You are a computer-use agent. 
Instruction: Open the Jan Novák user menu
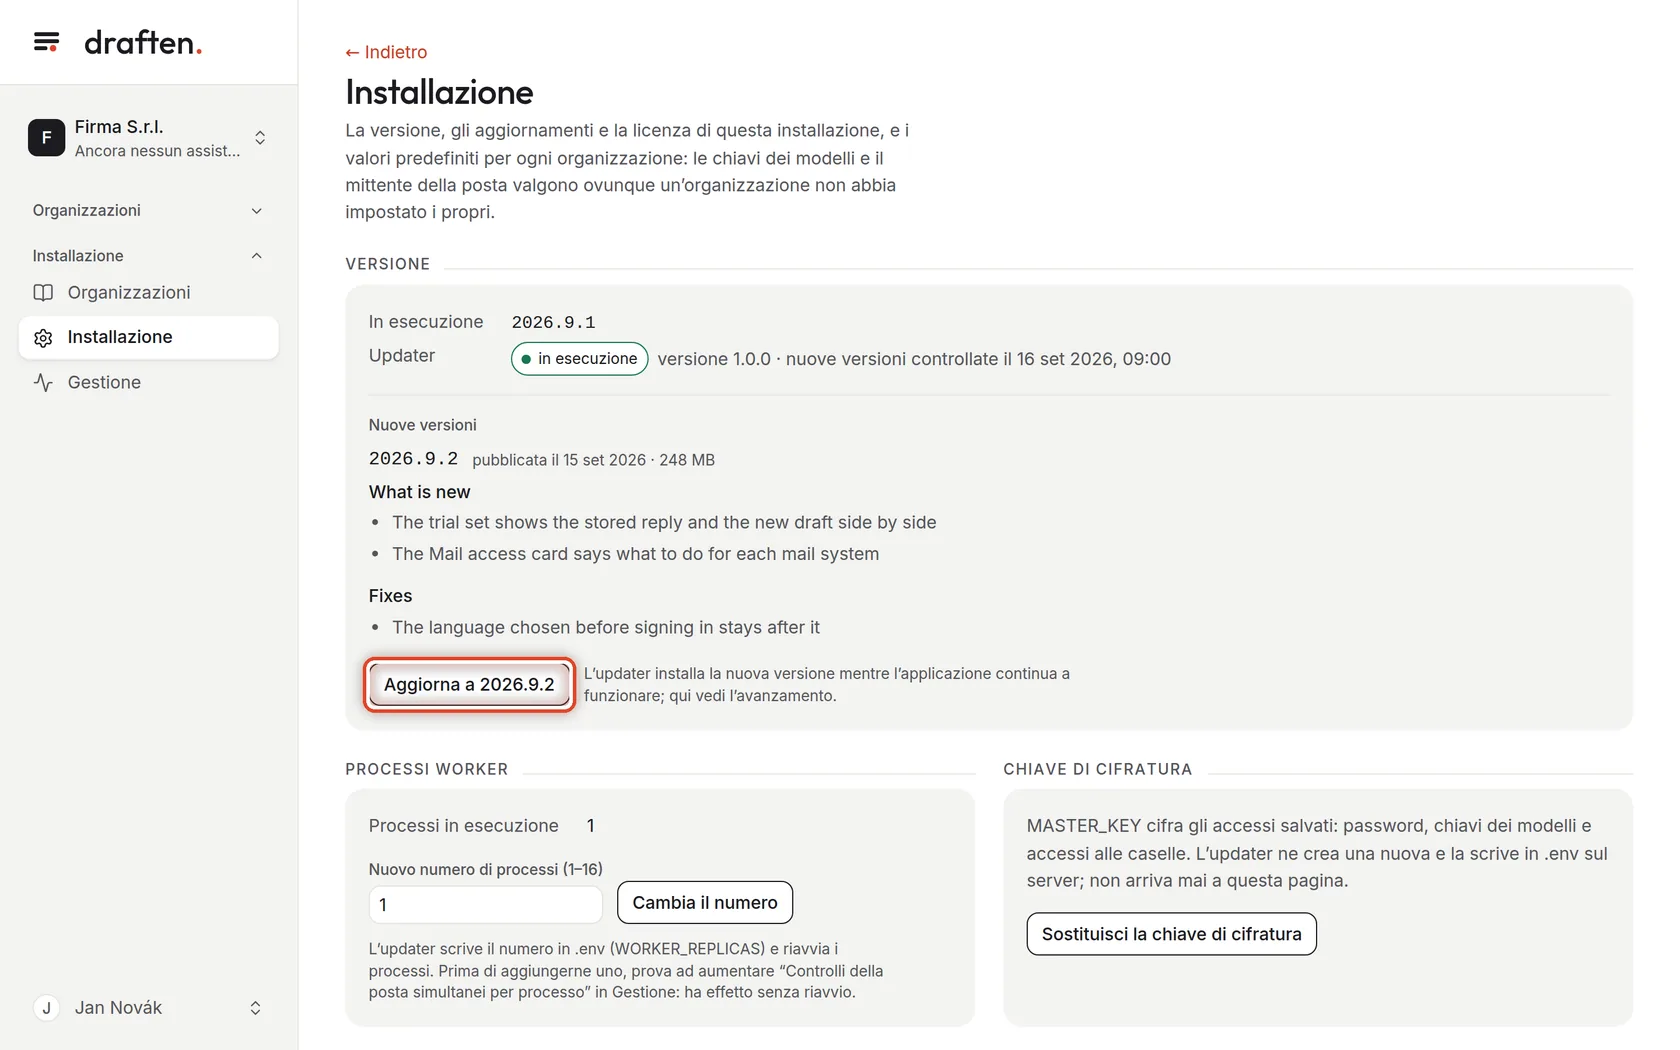pos(149,1008)
